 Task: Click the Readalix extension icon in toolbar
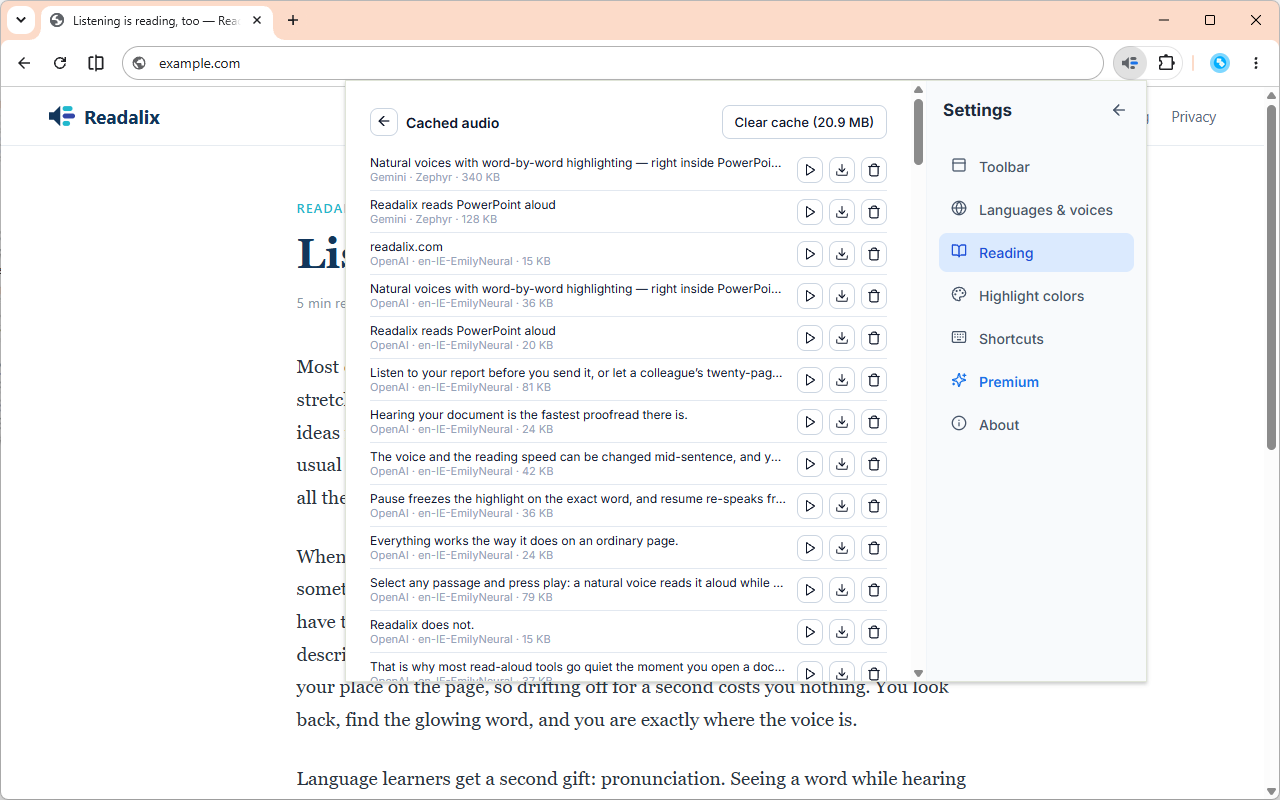(x=1130, y=63)
